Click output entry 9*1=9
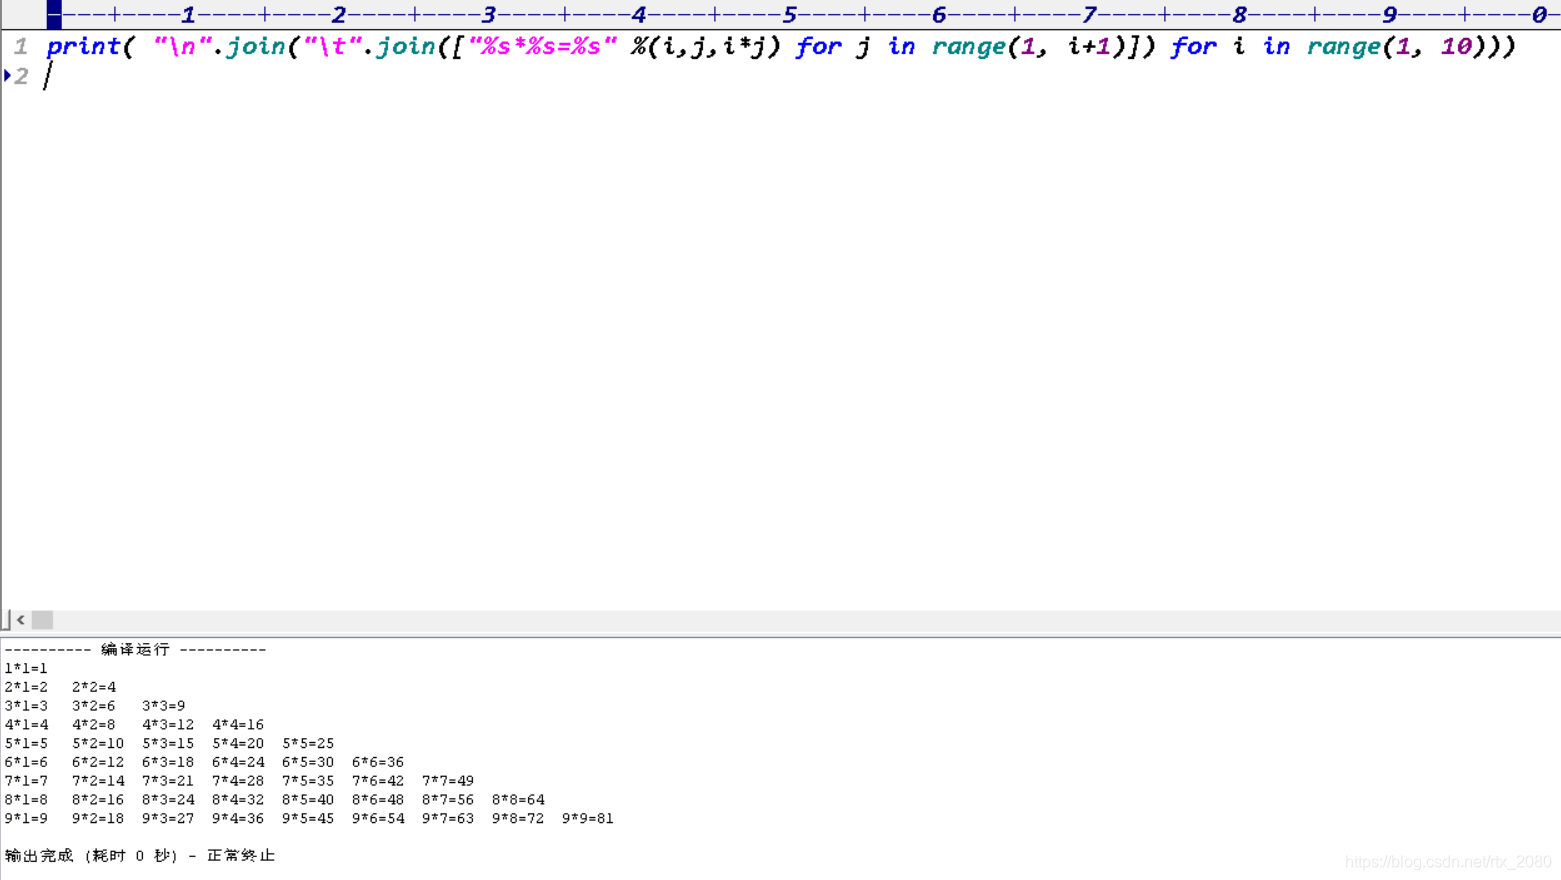Viewport: 1561px width, 880px height. click(x=26, y=818)
